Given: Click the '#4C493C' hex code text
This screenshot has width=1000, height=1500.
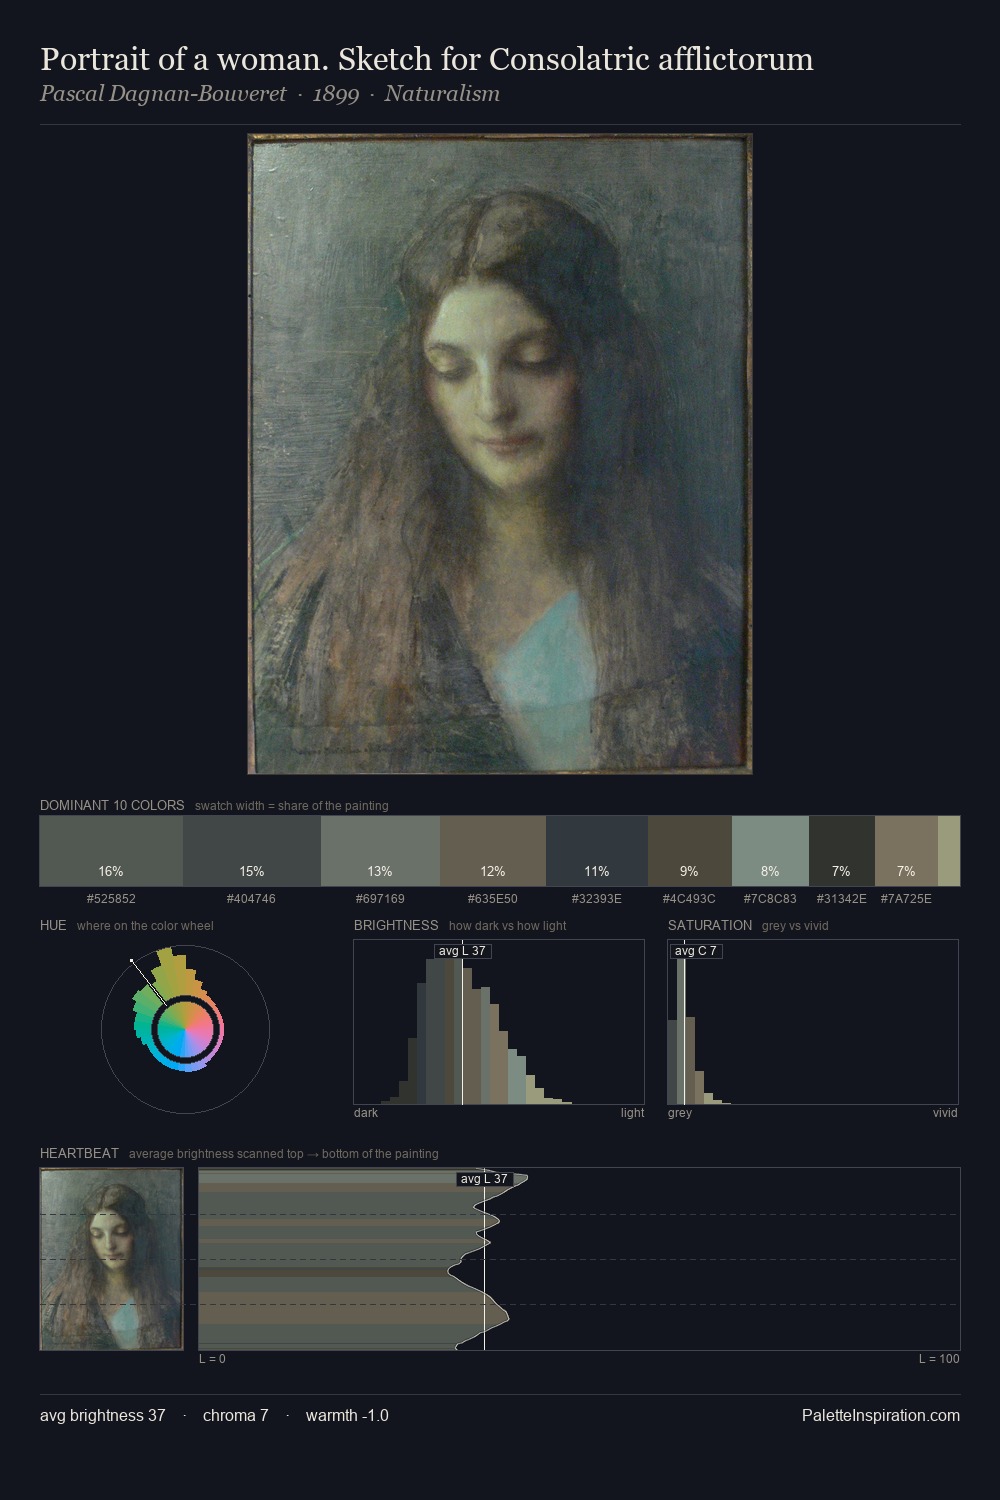Looking at the screenshot, I should point(689,899).
